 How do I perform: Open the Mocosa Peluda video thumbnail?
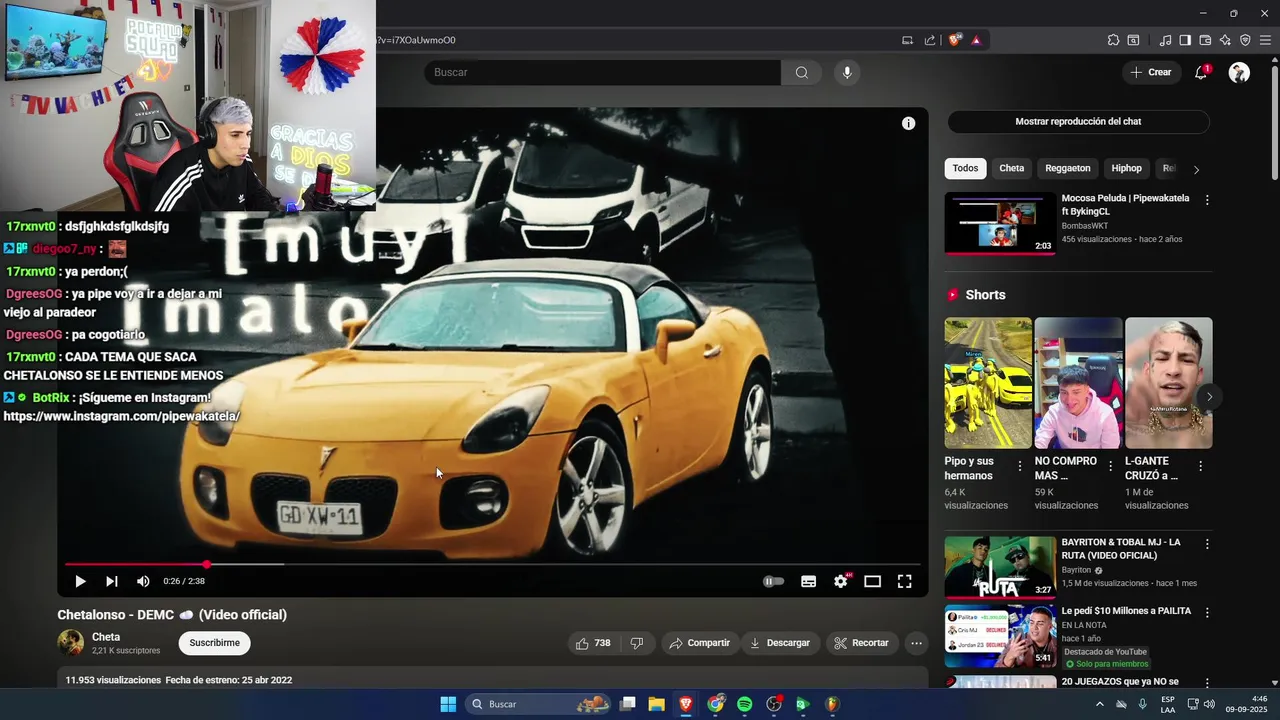pyautogui.click(x=1000, y=223)
